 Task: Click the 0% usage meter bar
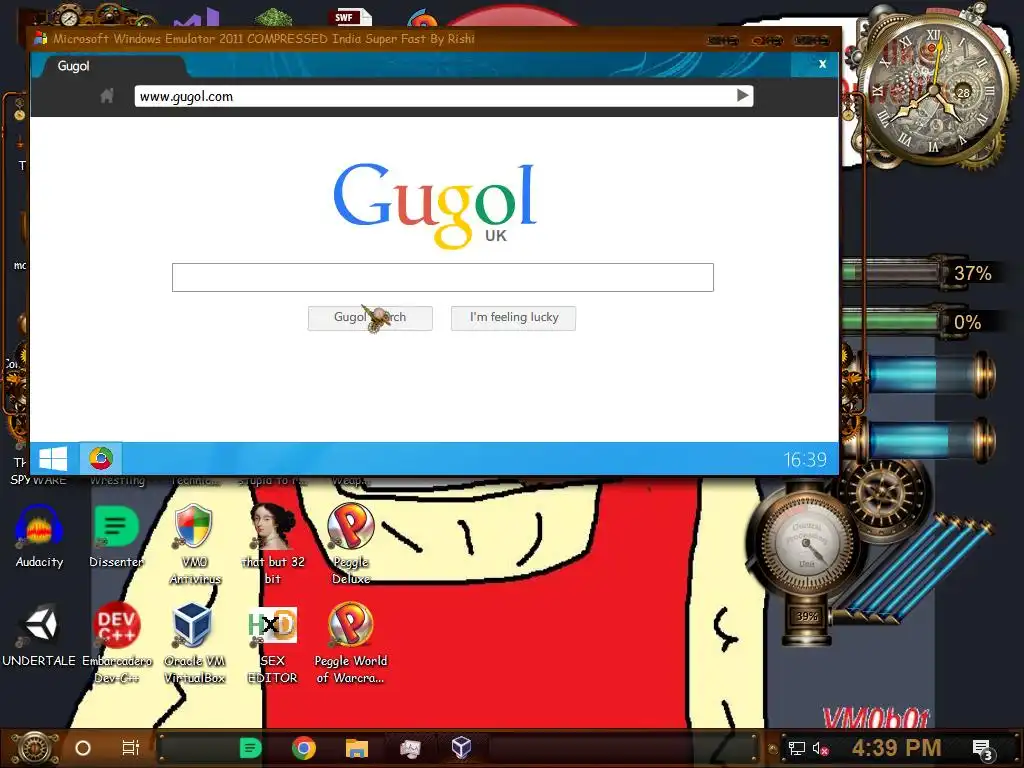pos(891,321)
